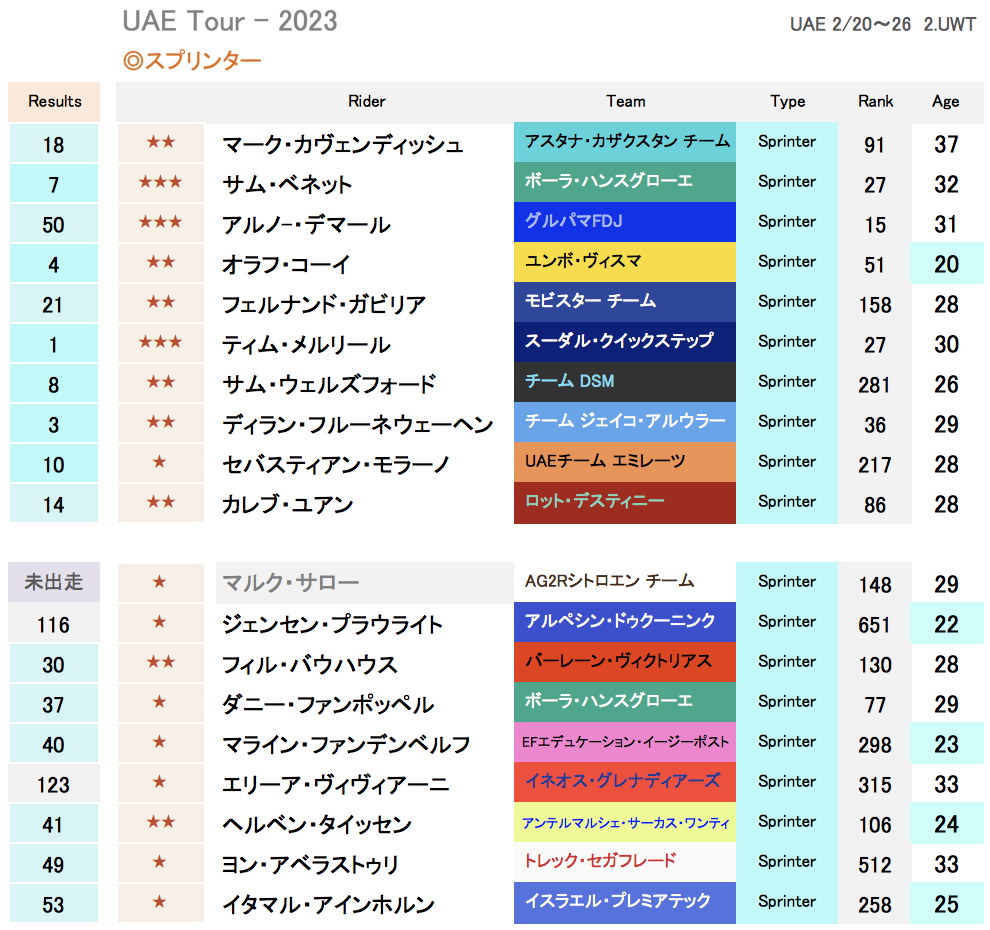990x930 pixels.
Task: Click team cell チーム ジェイコ・アルウラー
Action: [625, 422]
